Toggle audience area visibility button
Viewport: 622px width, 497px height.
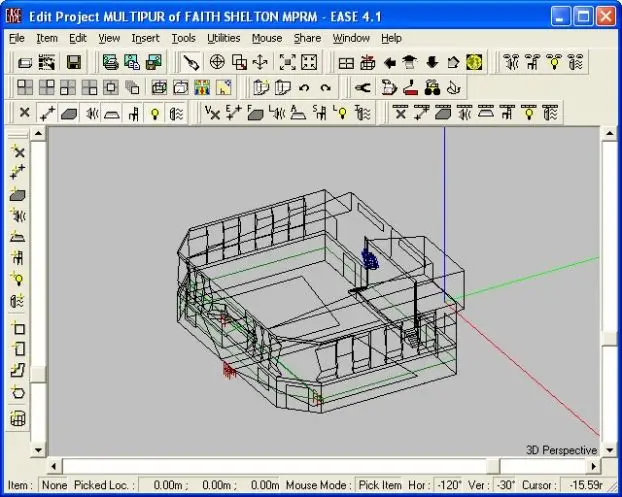tap(112, 113)
